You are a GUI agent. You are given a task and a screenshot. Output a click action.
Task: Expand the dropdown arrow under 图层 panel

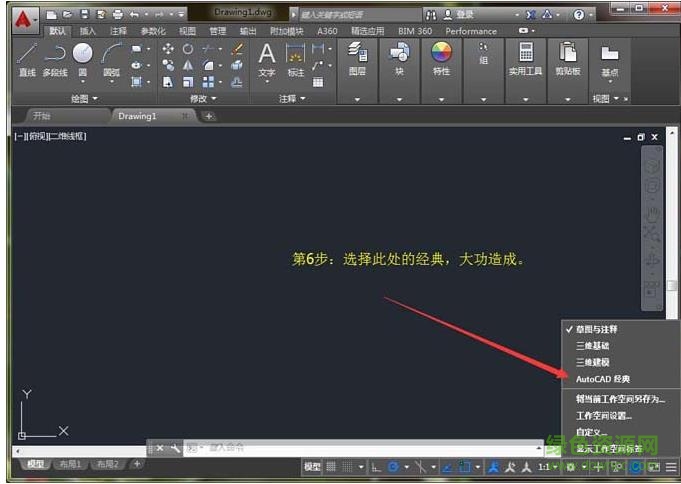click(x=357, y=99)
